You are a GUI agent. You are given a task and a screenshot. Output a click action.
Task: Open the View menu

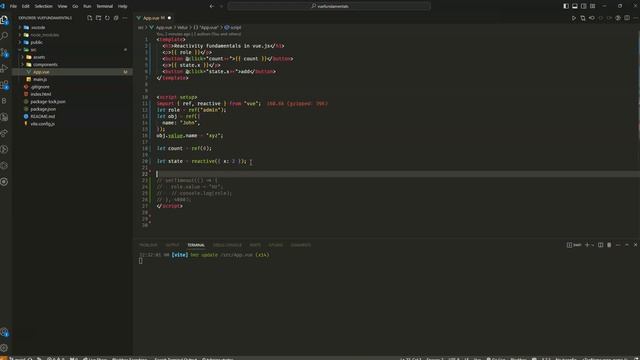(x=62, y=6)
